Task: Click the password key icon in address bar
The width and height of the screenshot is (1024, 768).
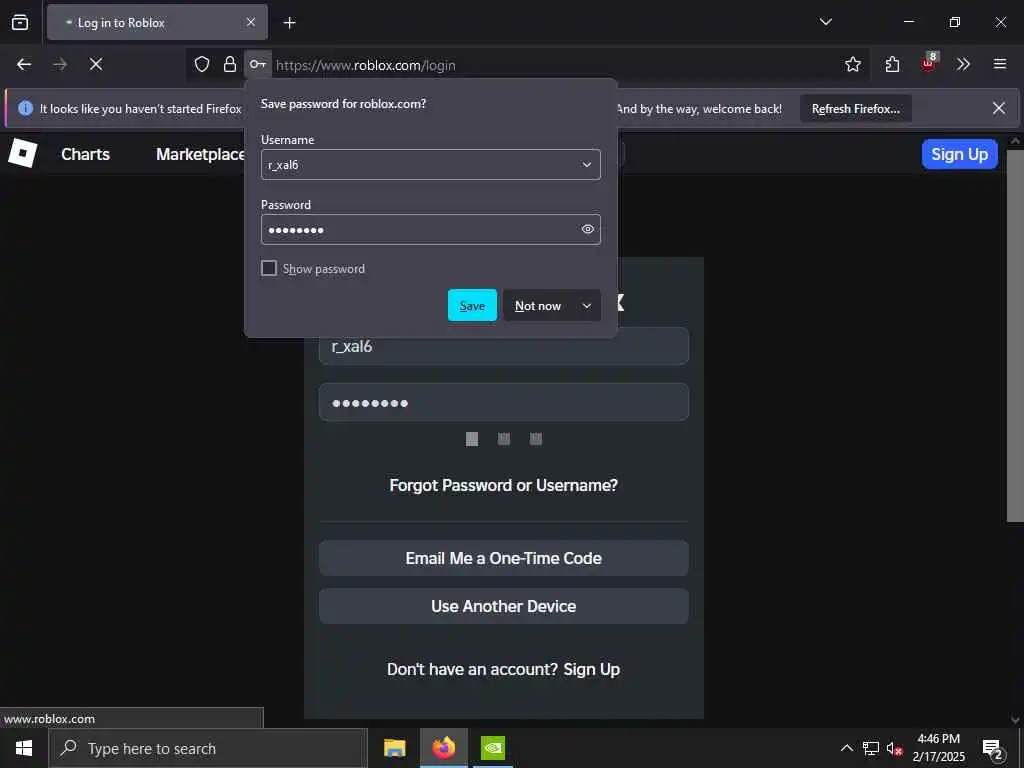Action: [x=258, y=64]
